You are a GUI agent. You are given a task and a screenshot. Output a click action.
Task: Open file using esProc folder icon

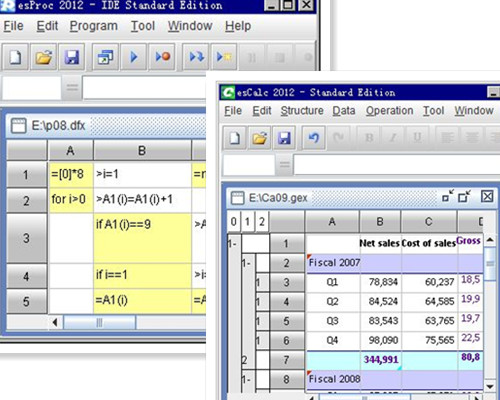[x=44, y=57]
